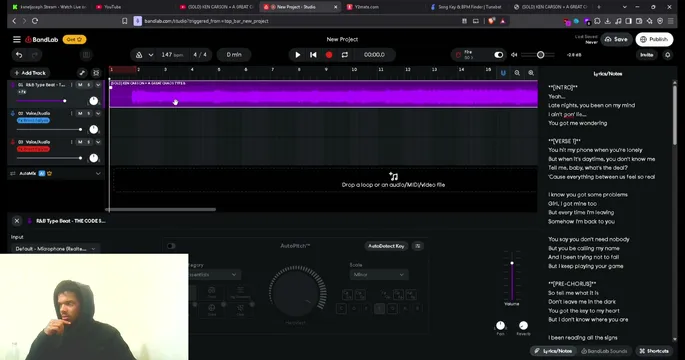Toggle the Fire effect switch off

pyautogui.click(x=498, y=55)
